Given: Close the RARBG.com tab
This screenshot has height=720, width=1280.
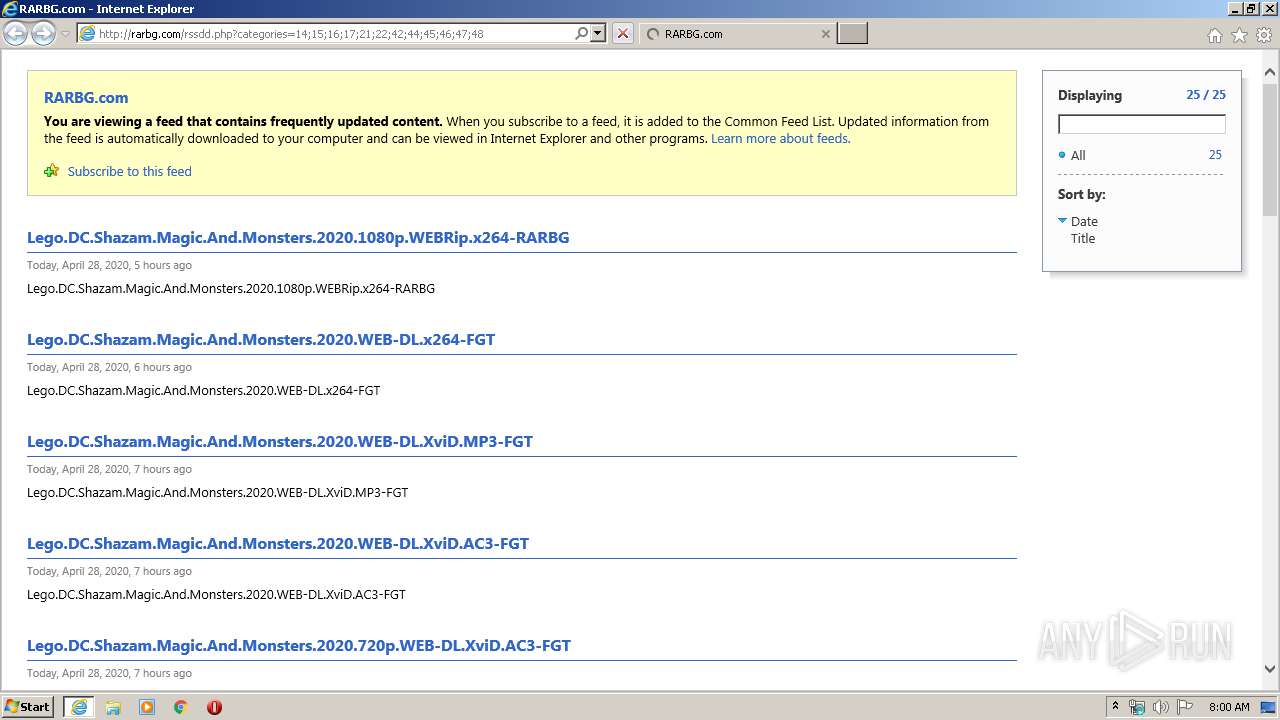Looking at the screenshot, I should click(825, 34).
